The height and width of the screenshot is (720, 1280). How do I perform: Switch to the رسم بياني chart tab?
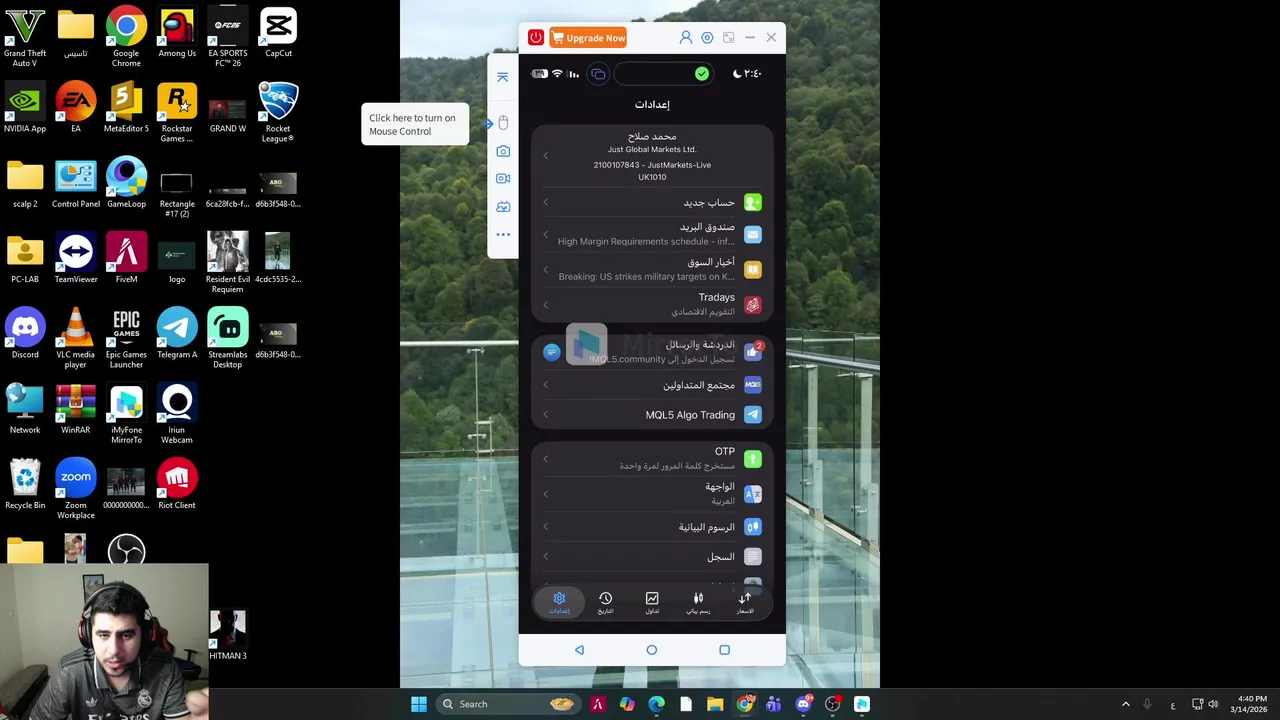point(698,603)
